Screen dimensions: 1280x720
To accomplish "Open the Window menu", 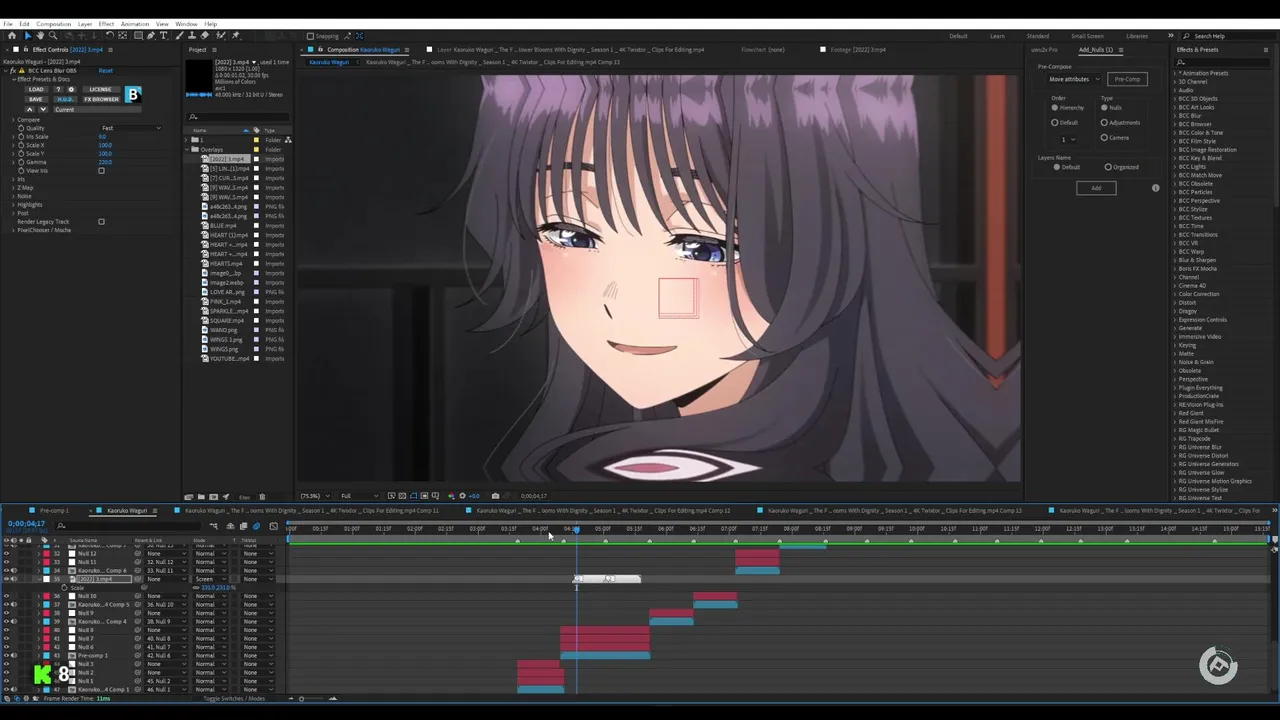I will pos(186,24).
